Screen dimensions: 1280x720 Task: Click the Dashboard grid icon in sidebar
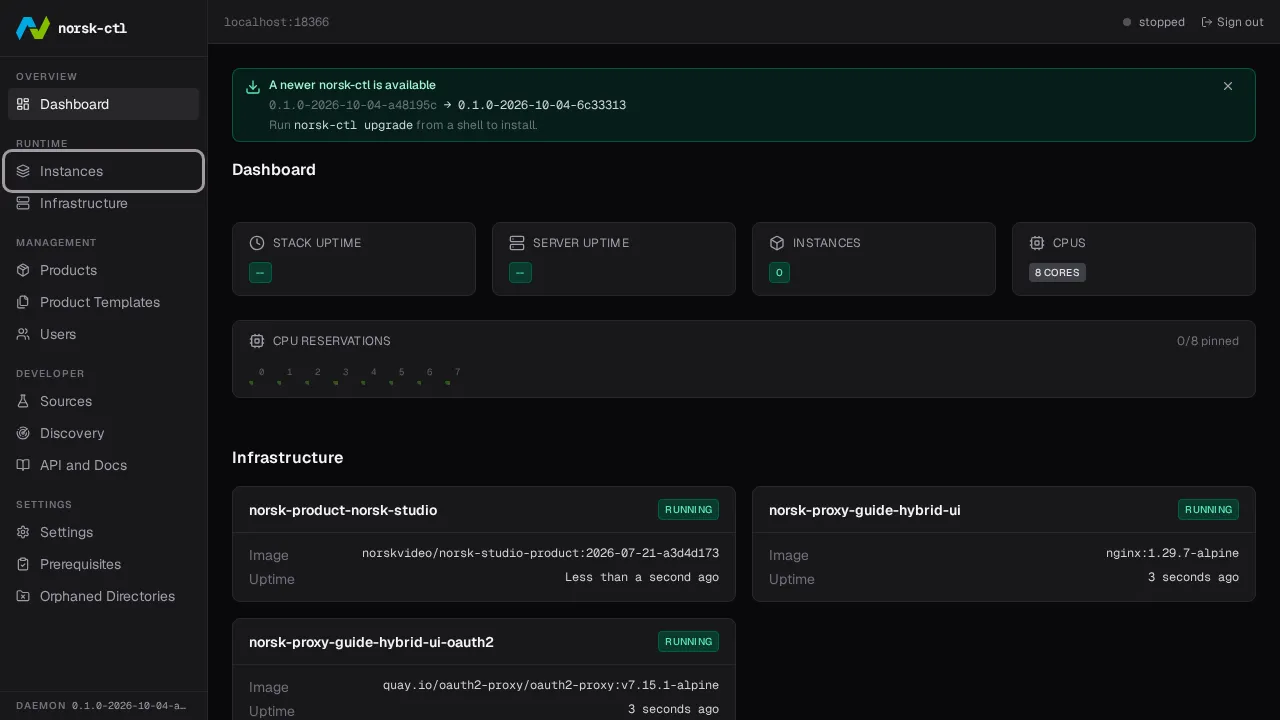coord(23,104)
